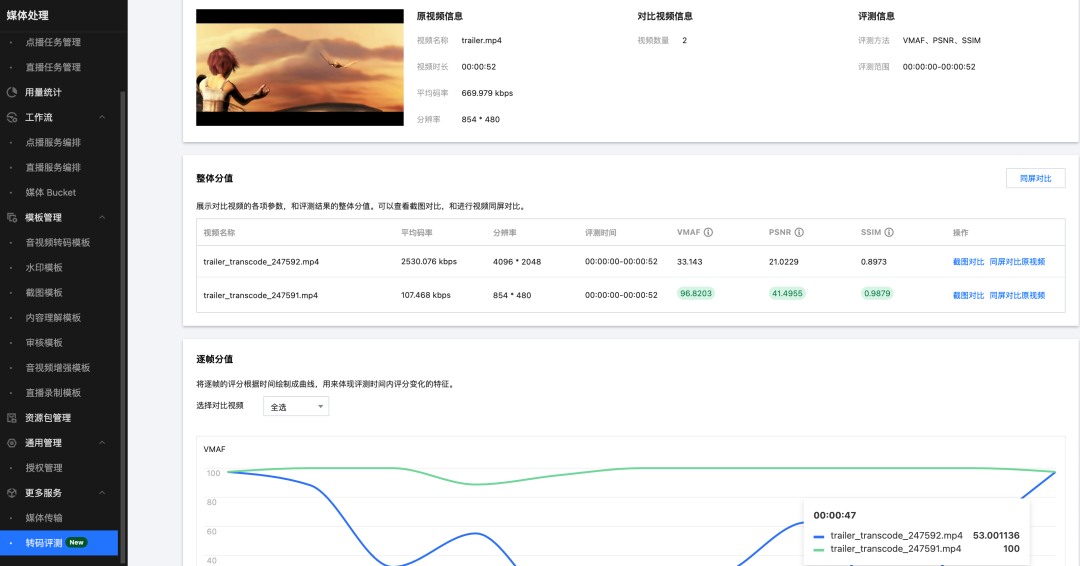
Task: Click the SSIM score 0.9879
Action: (x=877, y=293)
